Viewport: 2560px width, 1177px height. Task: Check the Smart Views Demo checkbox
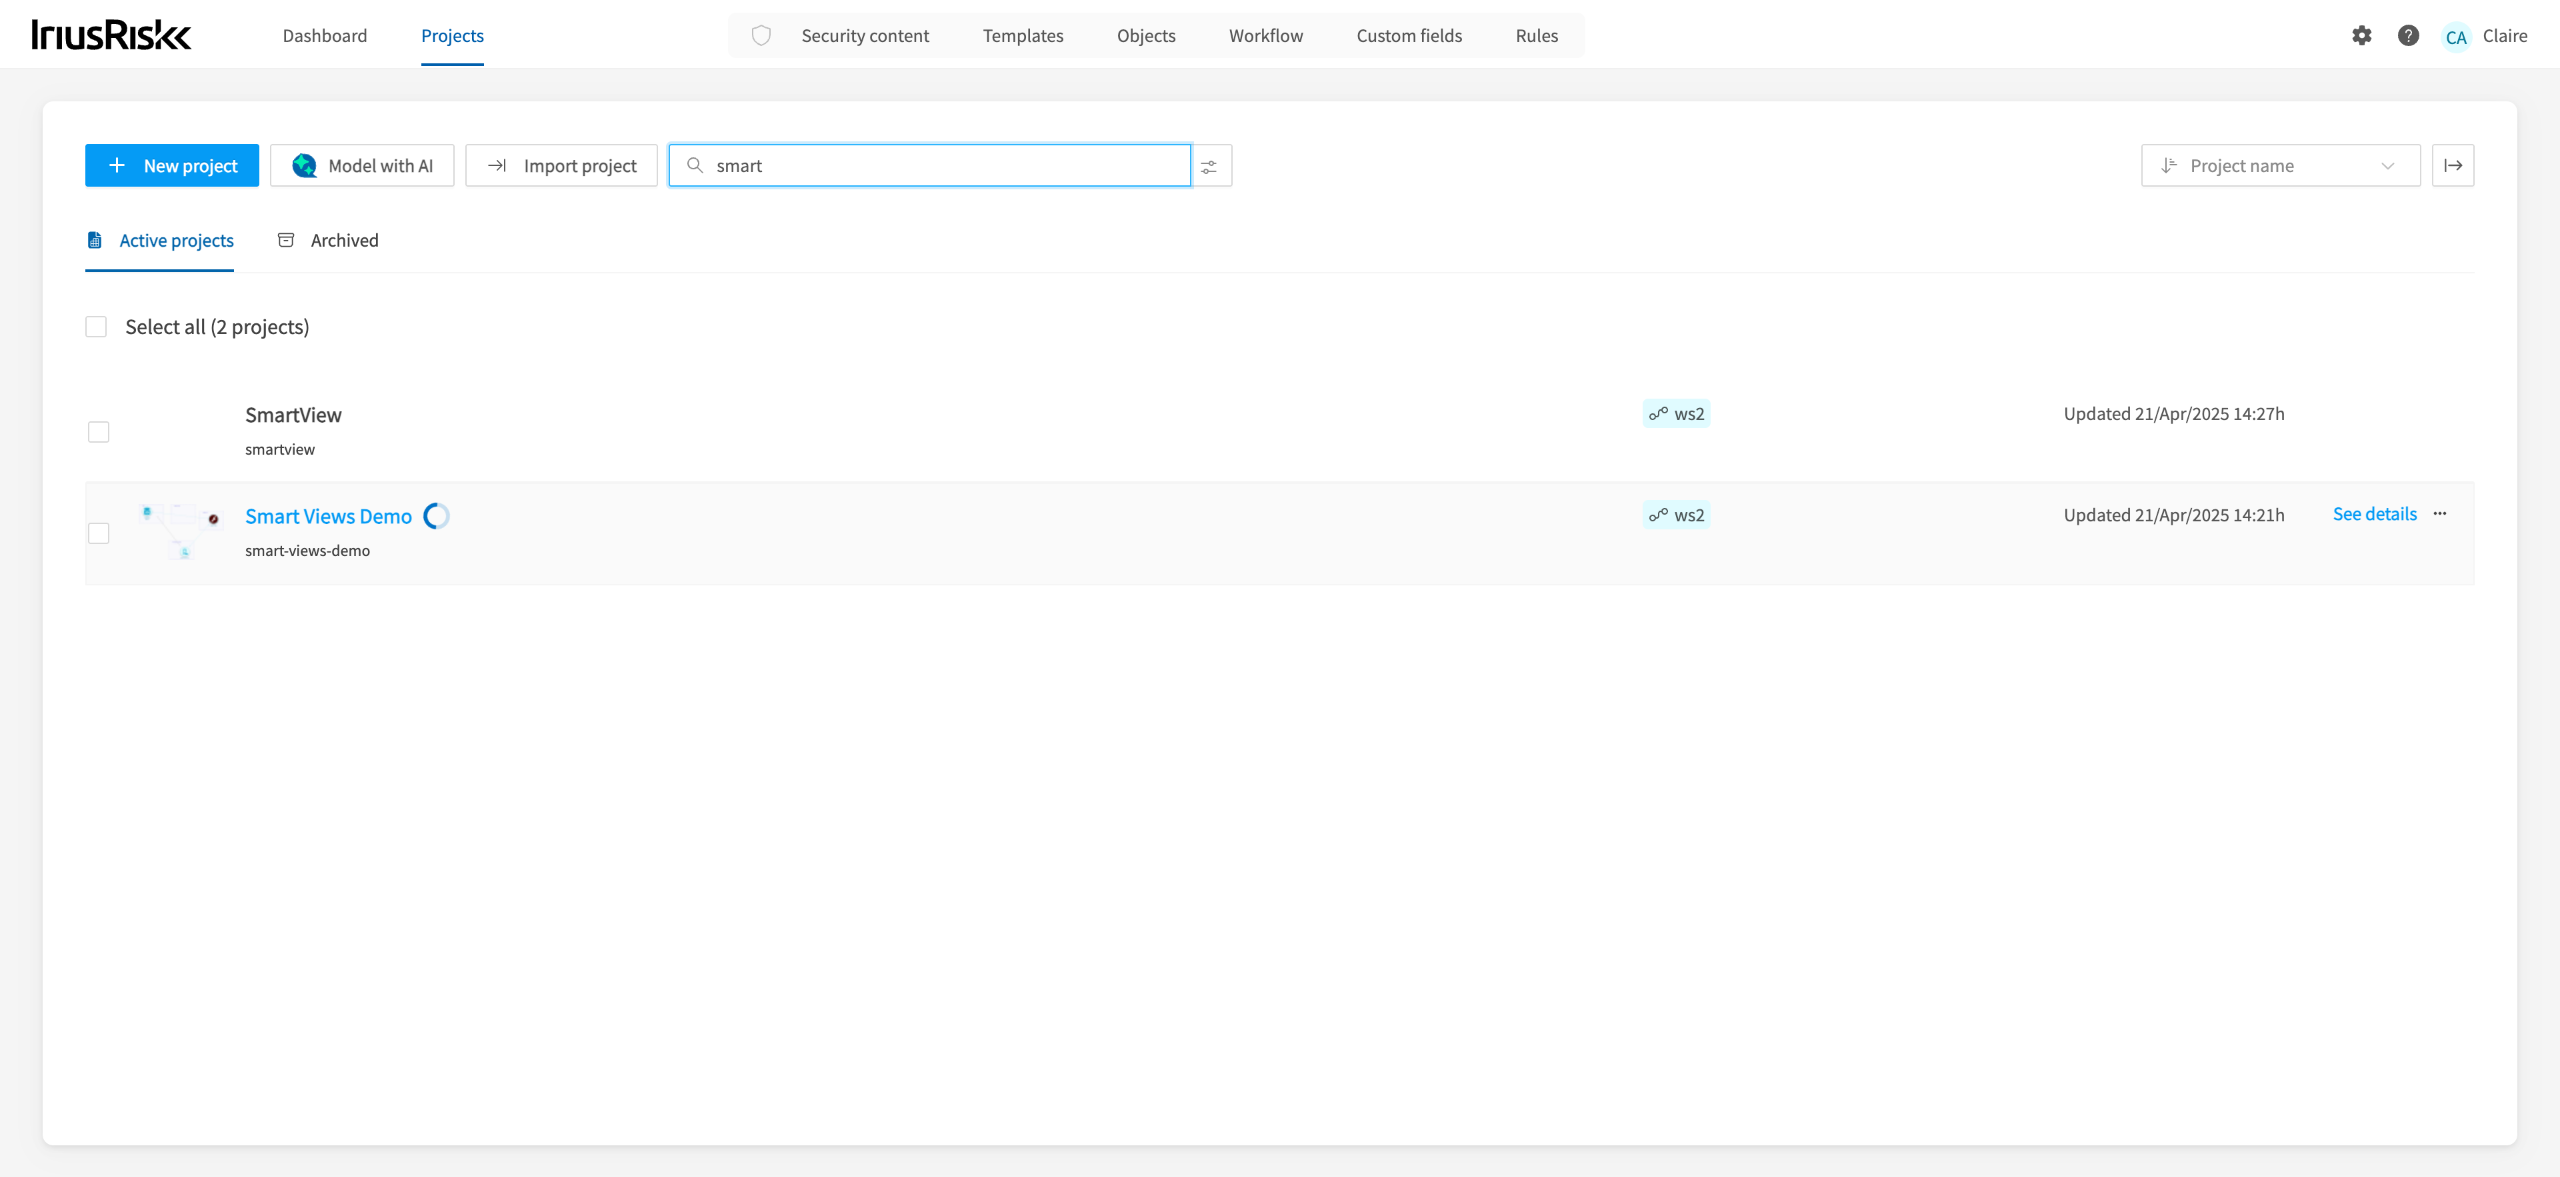click(98, 533)
